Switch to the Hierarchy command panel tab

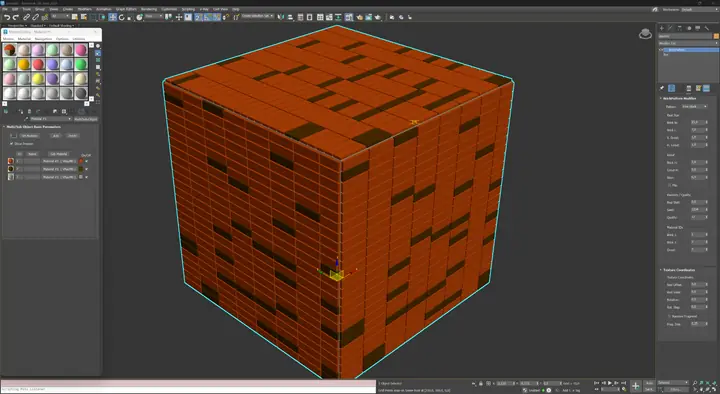click(x=680, y=28)
